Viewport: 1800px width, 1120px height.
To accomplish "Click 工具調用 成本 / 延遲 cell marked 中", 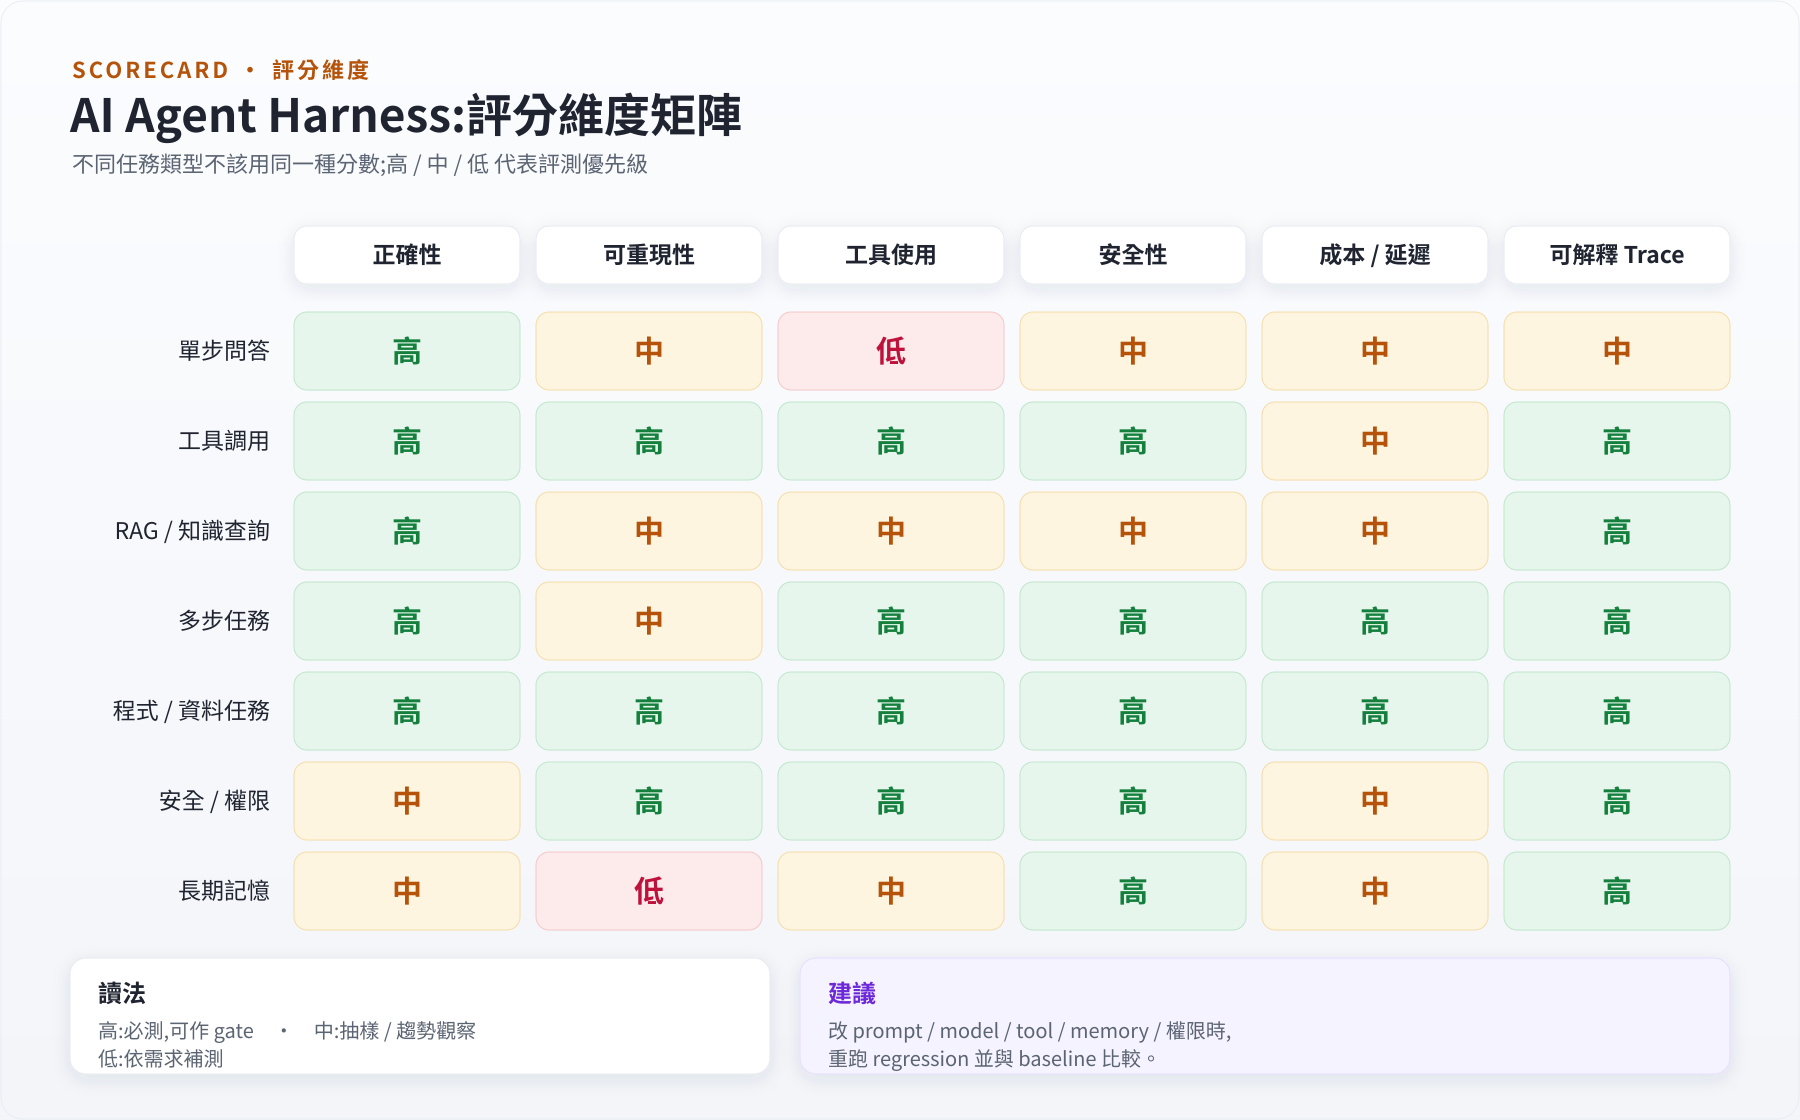I will (1375, 441).
